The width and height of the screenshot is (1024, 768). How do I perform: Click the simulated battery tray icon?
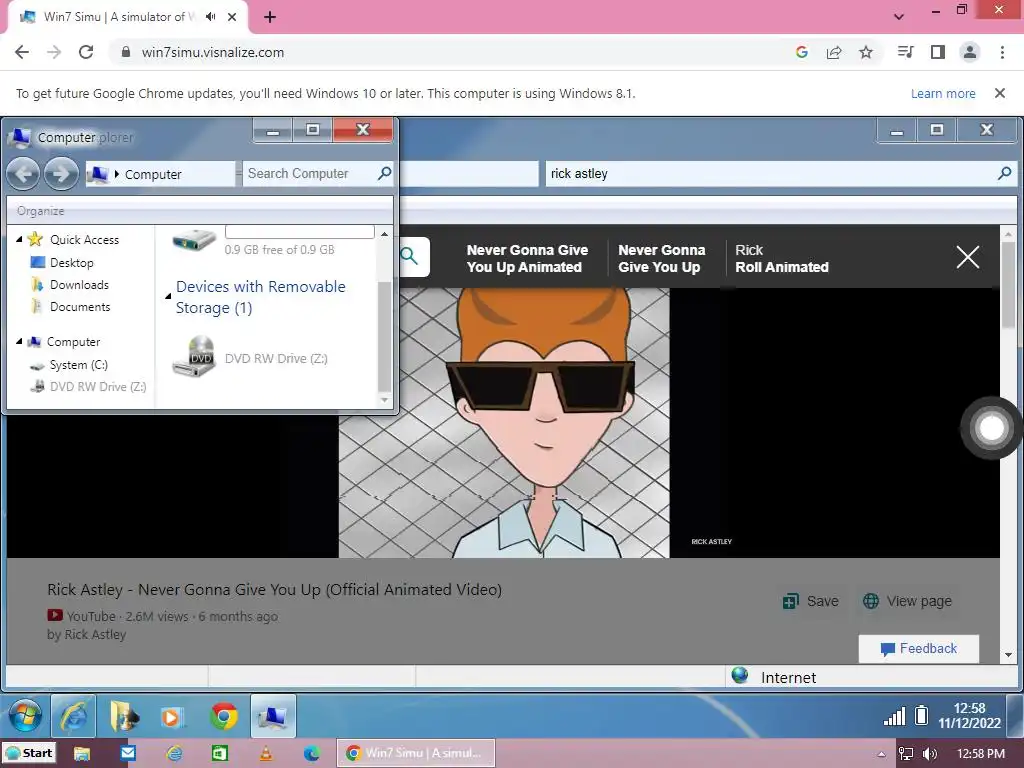[x=921, y=716]
